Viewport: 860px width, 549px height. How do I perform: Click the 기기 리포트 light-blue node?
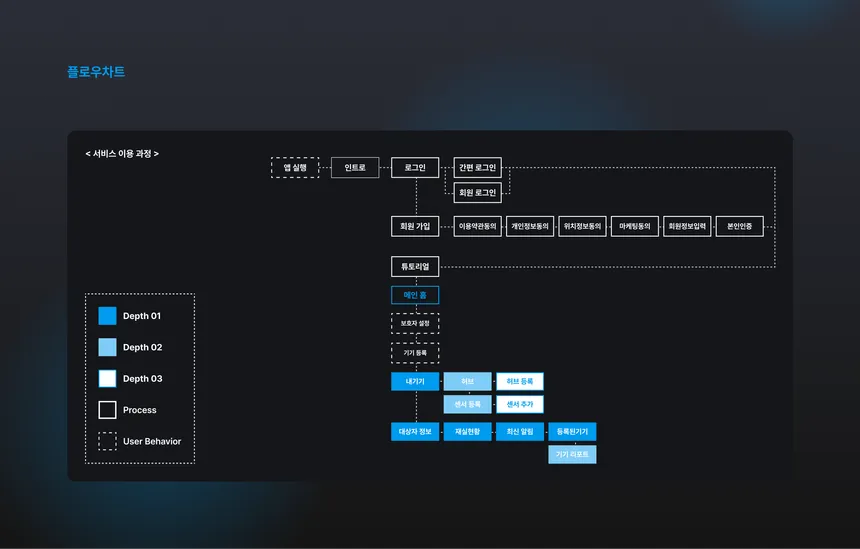[573, 455]
